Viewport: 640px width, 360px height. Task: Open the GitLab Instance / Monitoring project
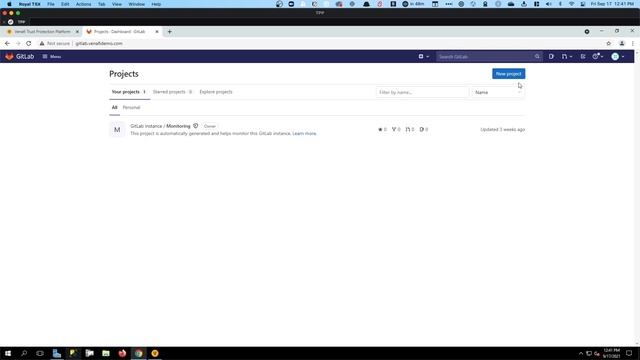click(x=160, y=126)
